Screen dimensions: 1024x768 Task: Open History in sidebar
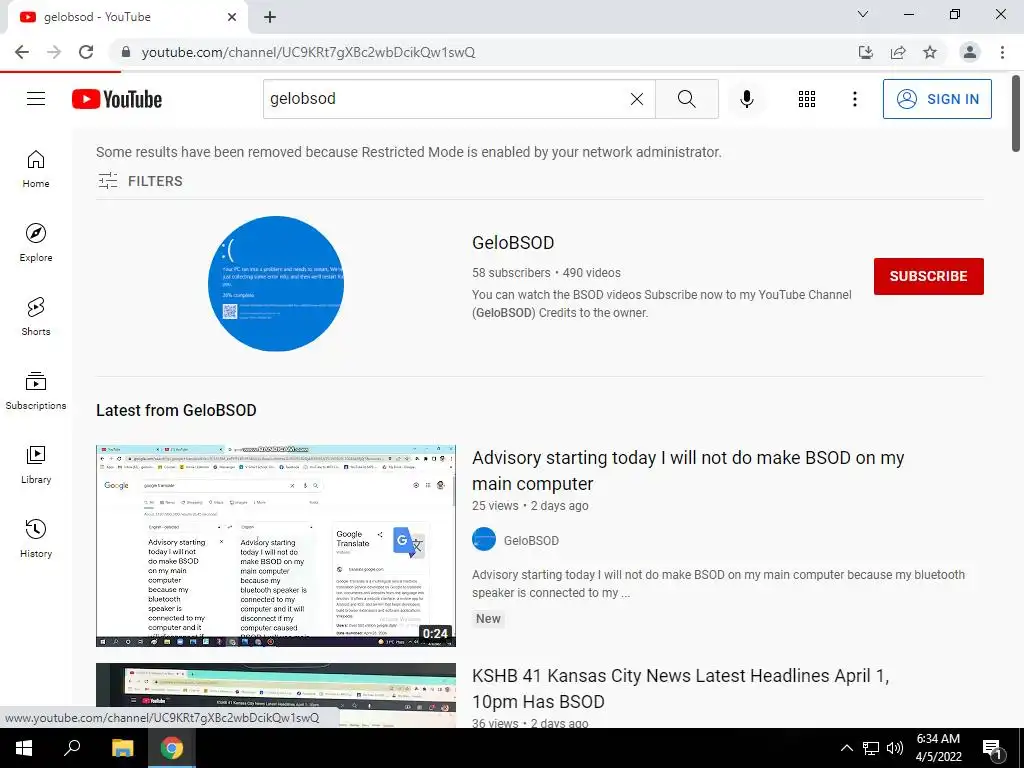click(36, 539)
